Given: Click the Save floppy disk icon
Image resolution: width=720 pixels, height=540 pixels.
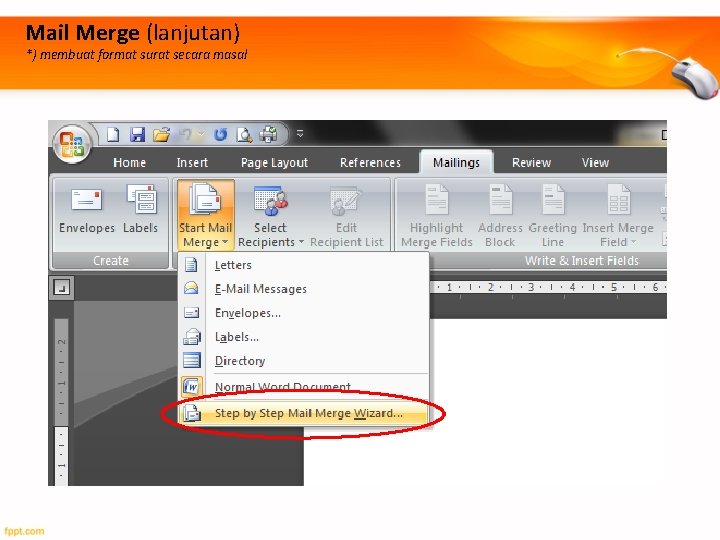Looking at the screenshot, I should (x=137, y=135).
